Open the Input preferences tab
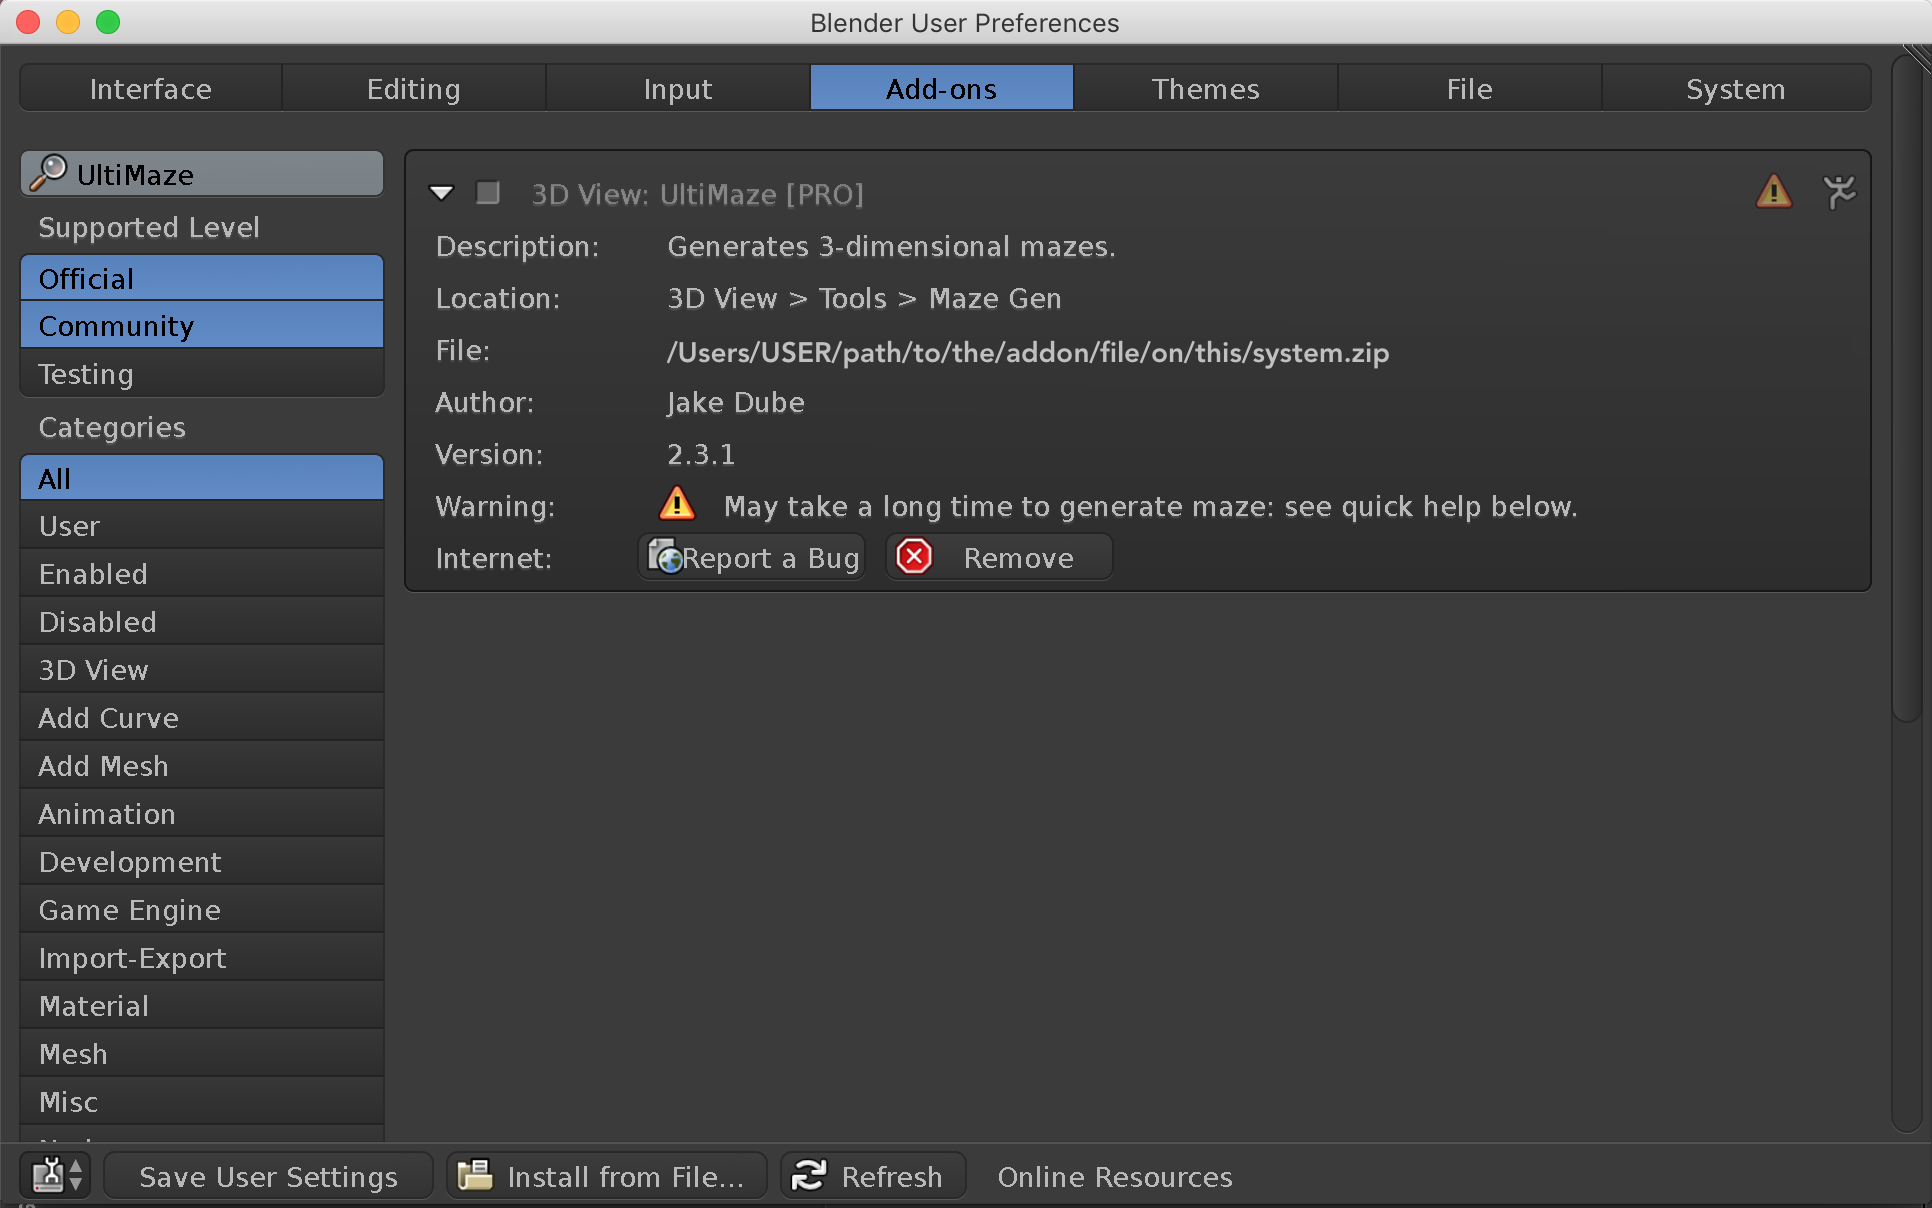Viewport: 1932px width, 1208px height. (x=677, y=89)
